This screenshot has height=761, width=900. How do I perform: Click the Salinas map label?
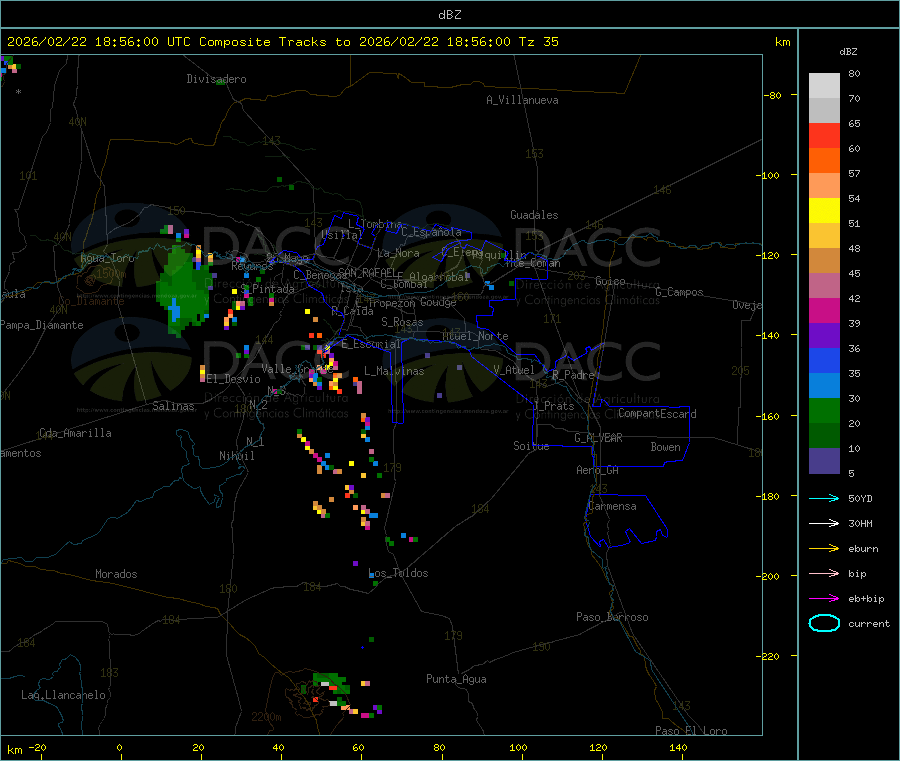click(x=173, y=406)
